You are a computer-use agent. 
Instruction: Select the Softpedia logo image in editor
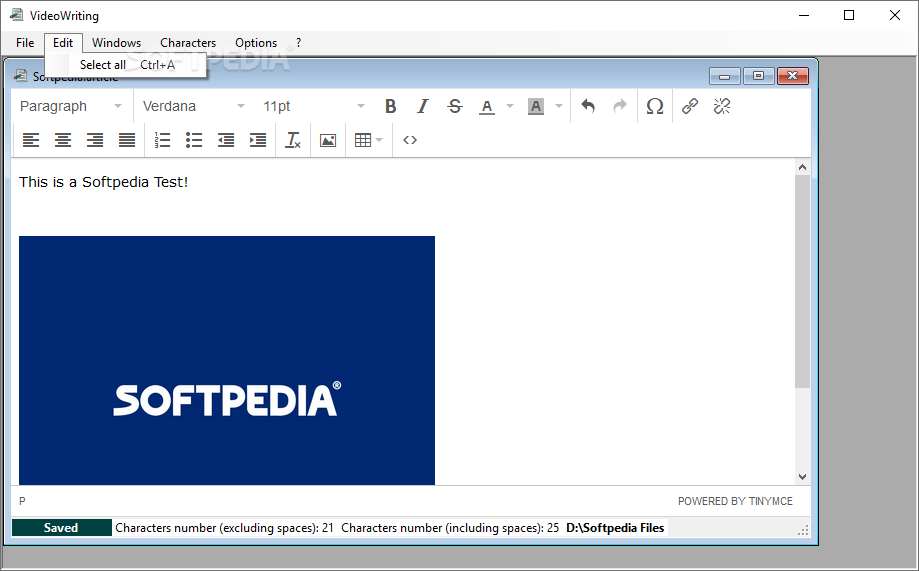[x=227, y=361]
